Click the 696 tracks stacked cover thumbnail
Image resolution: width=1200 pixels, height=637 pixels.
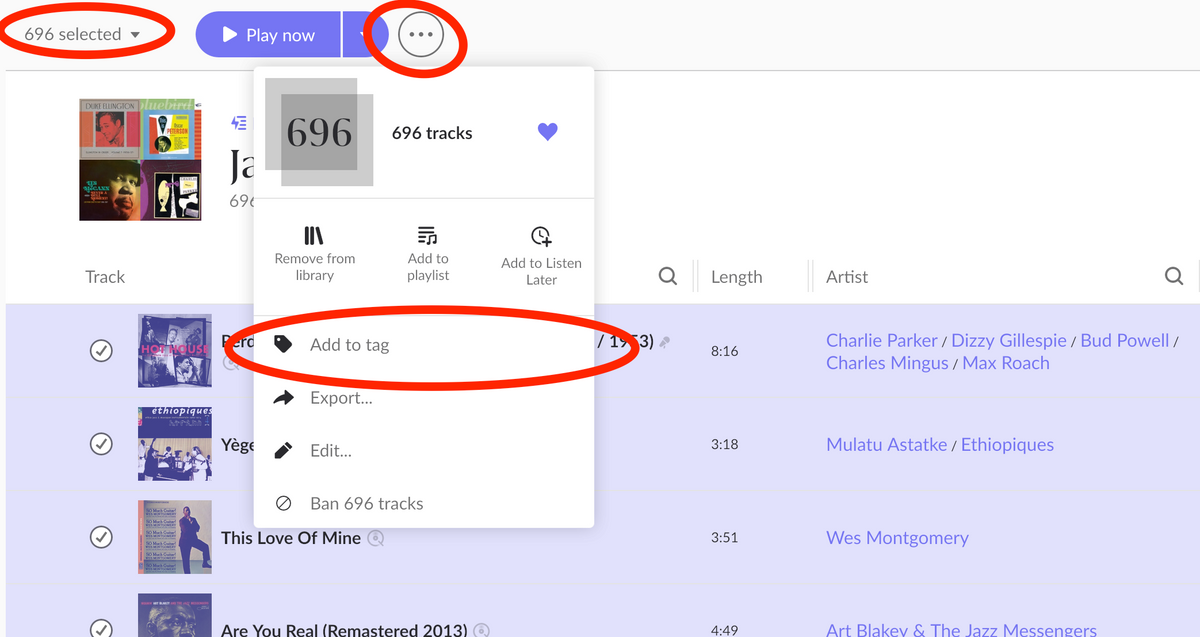pyautogui.click(x=319, y=132)
